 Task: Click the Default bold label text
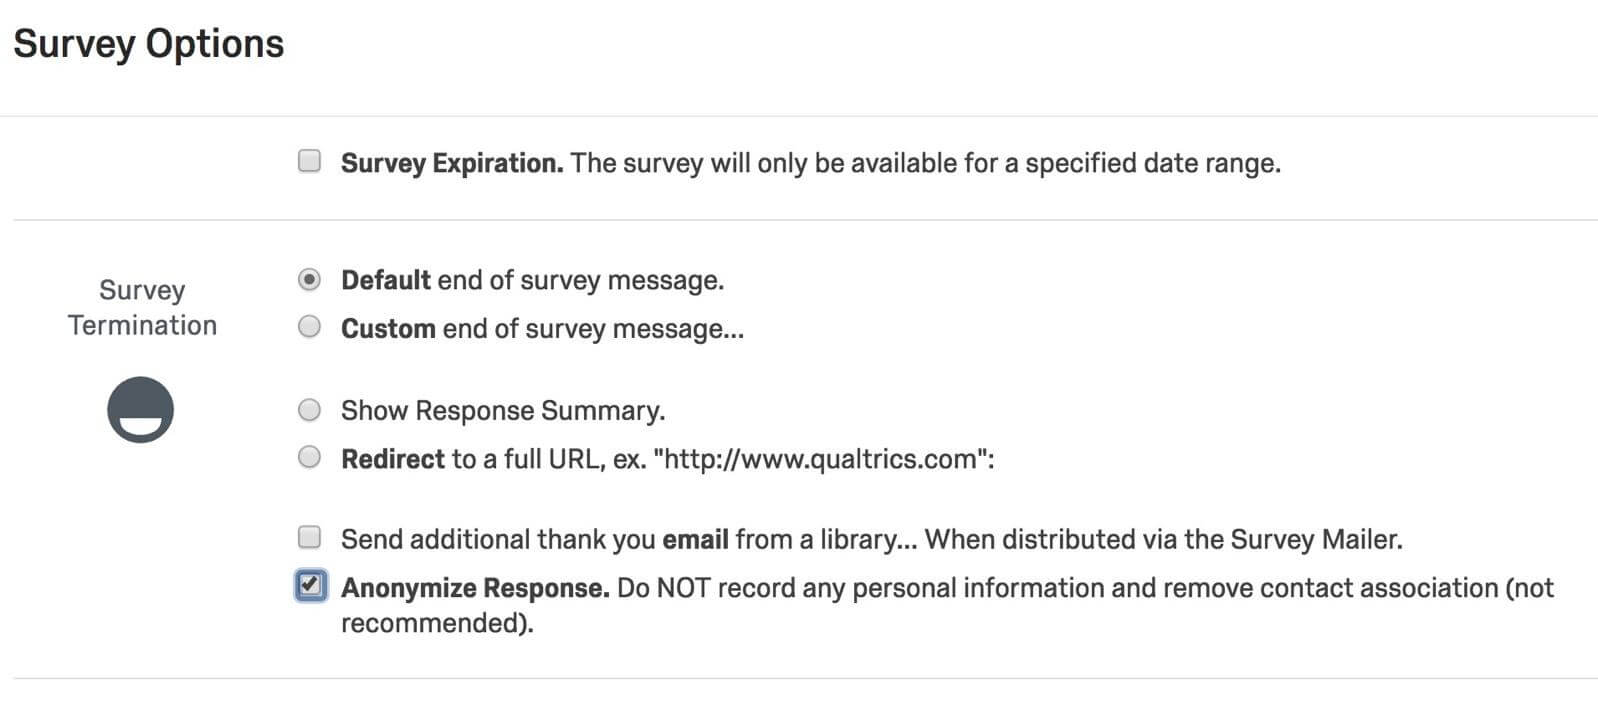(x=386, y=280)
